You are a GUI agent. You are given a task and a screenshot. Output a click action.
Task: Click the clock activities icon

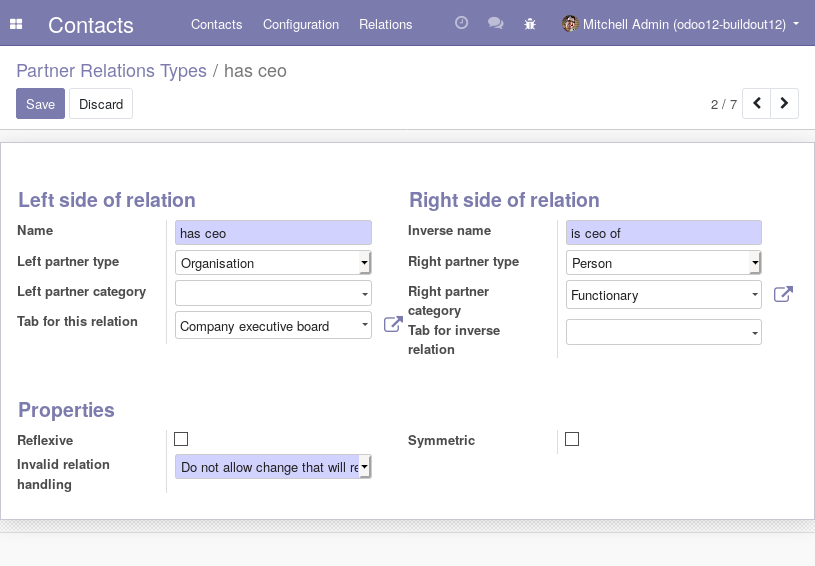pyautogui.click(x=461, y=23)
